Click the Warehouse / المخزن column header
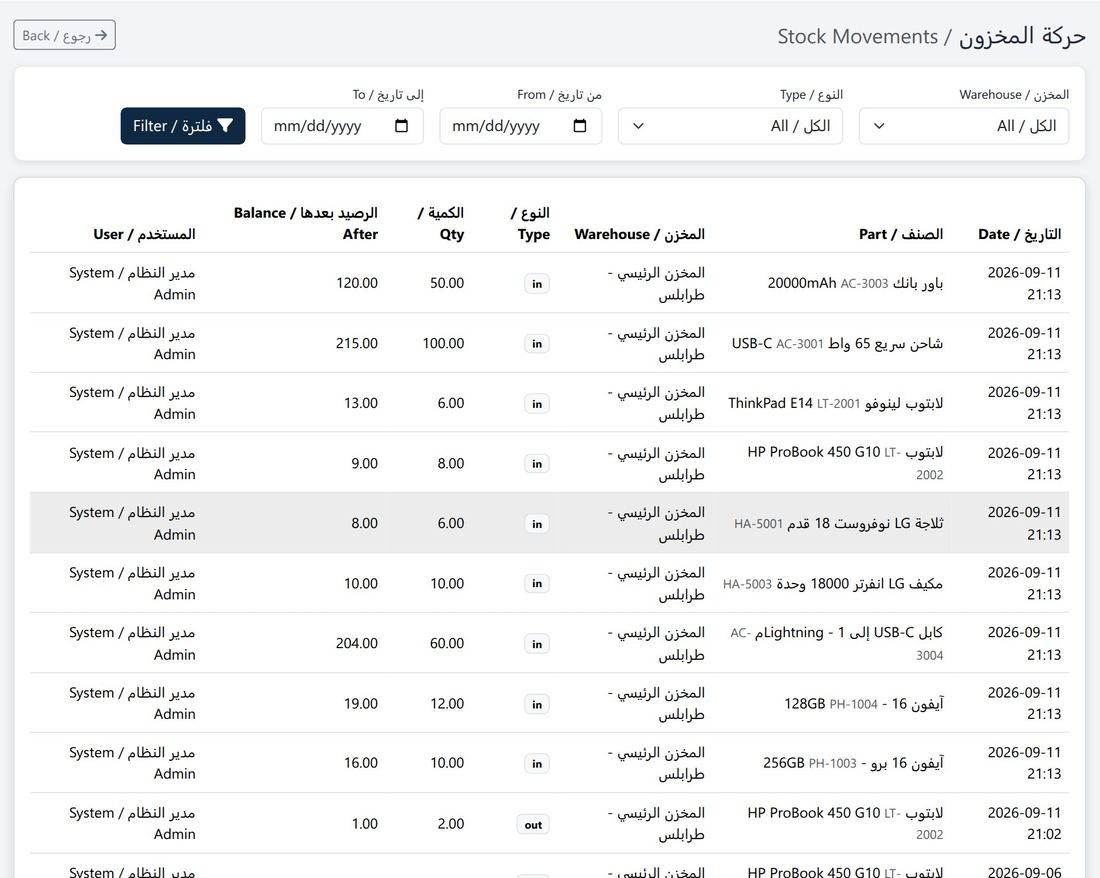 click(639, 234)
